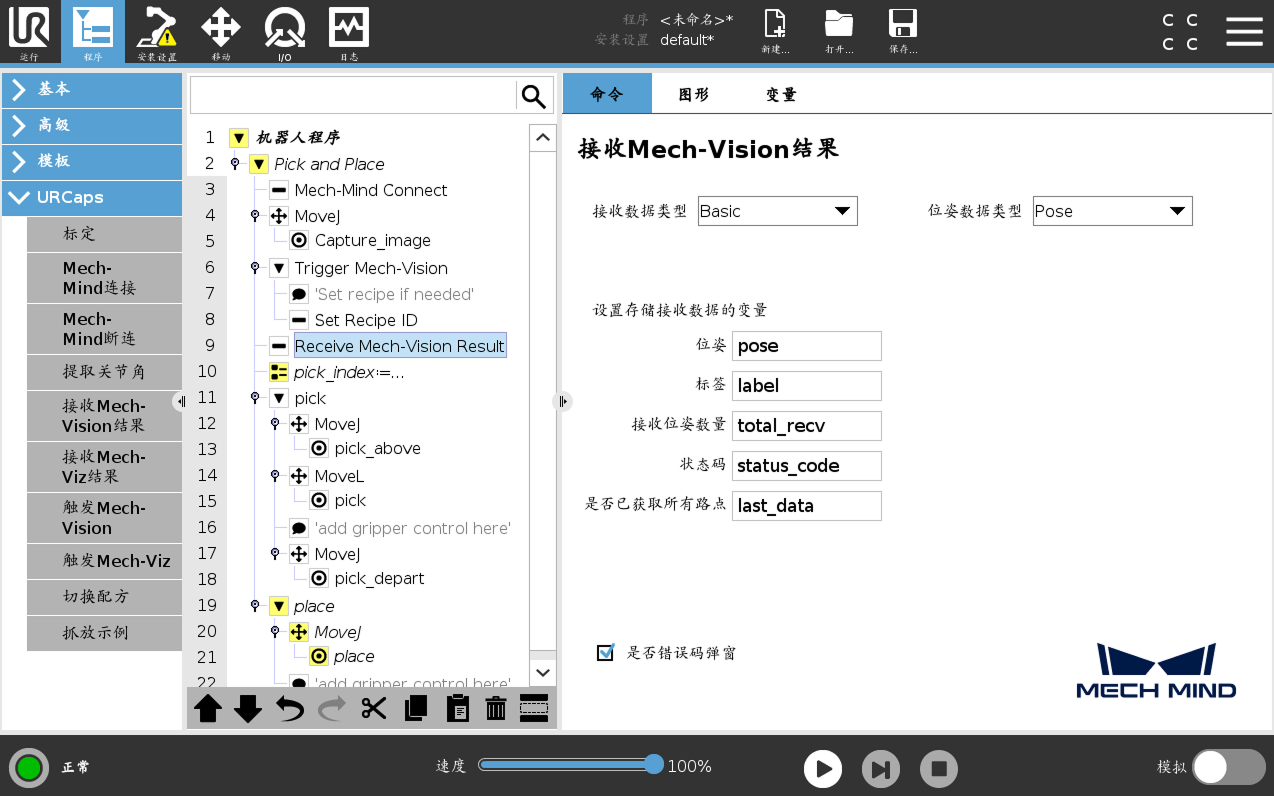Screen dimensions: 1274x796
Task: Uncheck the 是否错误码弹窗 error popup option
Action: tap(605, 652)
